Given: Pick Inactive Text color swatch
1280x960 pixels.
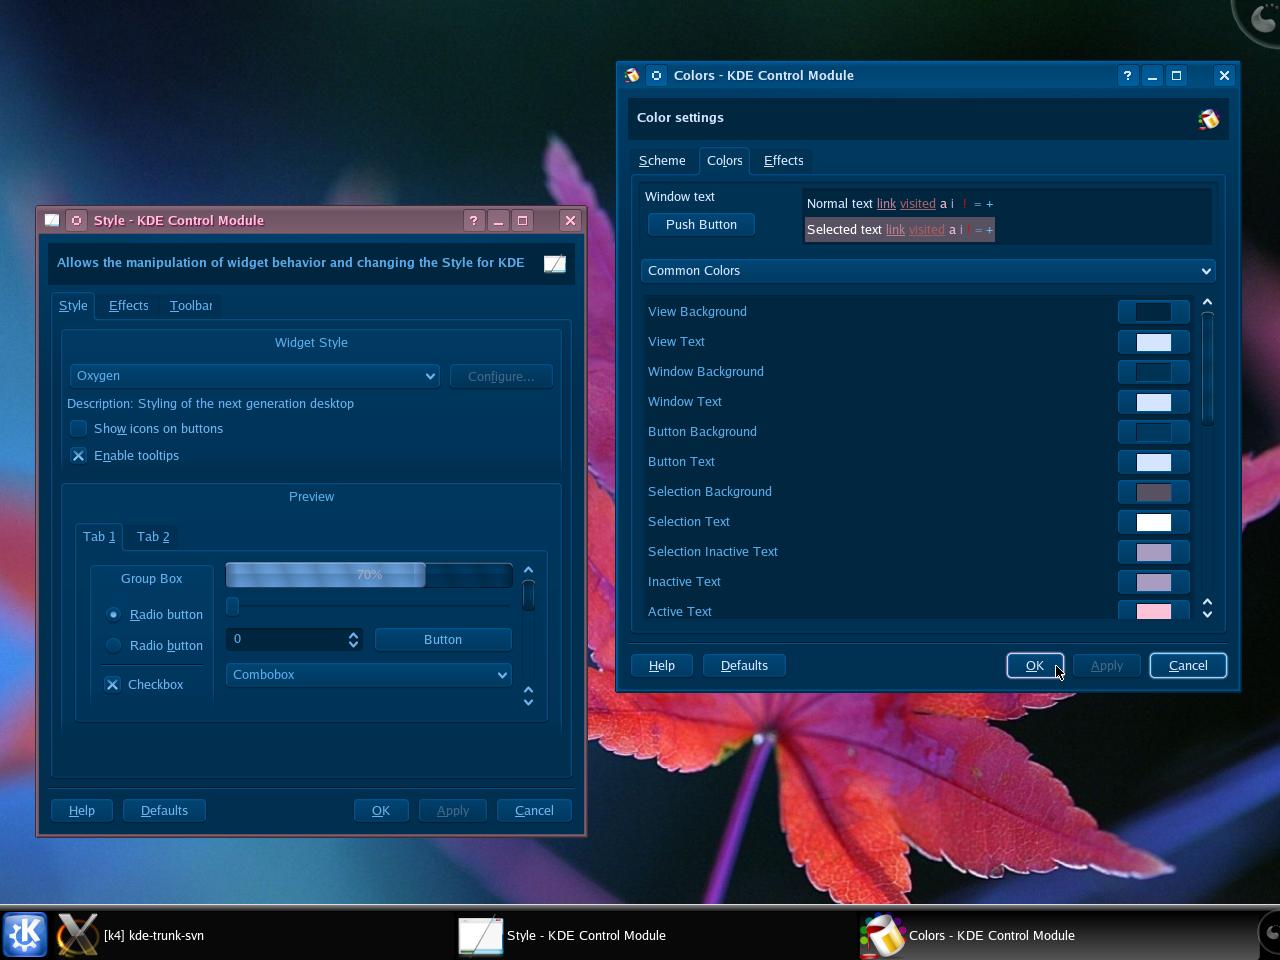Looking at the screenshot, I should (x=1153, y=582).
